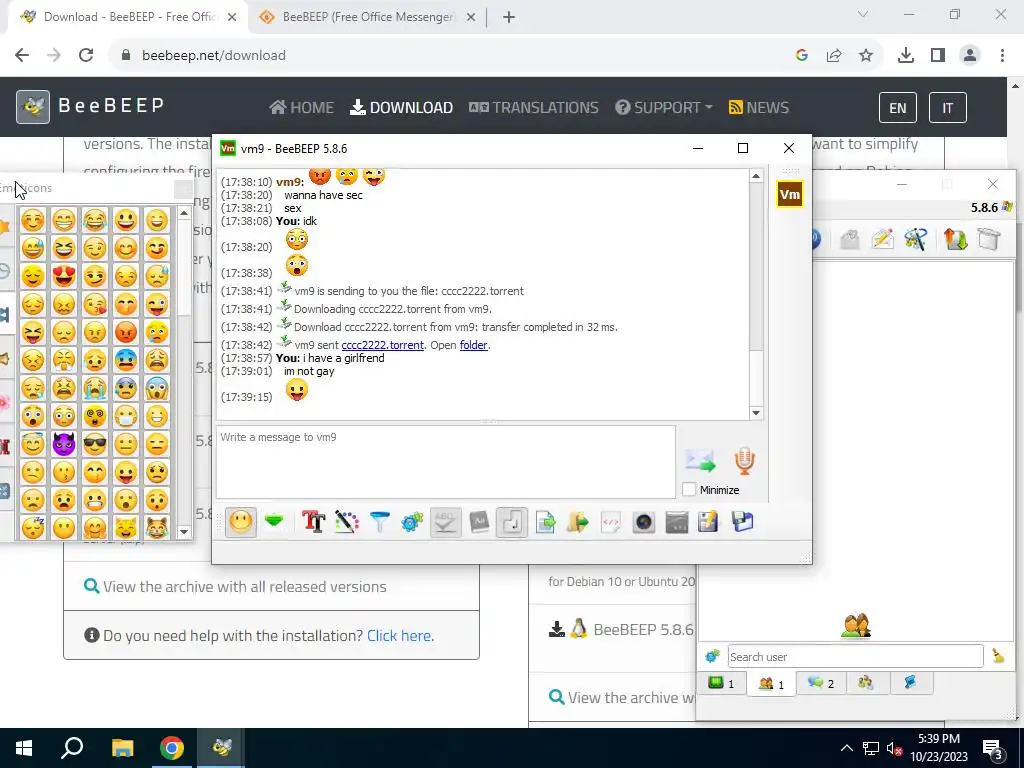
Task: Open the received file folder link
Action: tap(473, 345)
